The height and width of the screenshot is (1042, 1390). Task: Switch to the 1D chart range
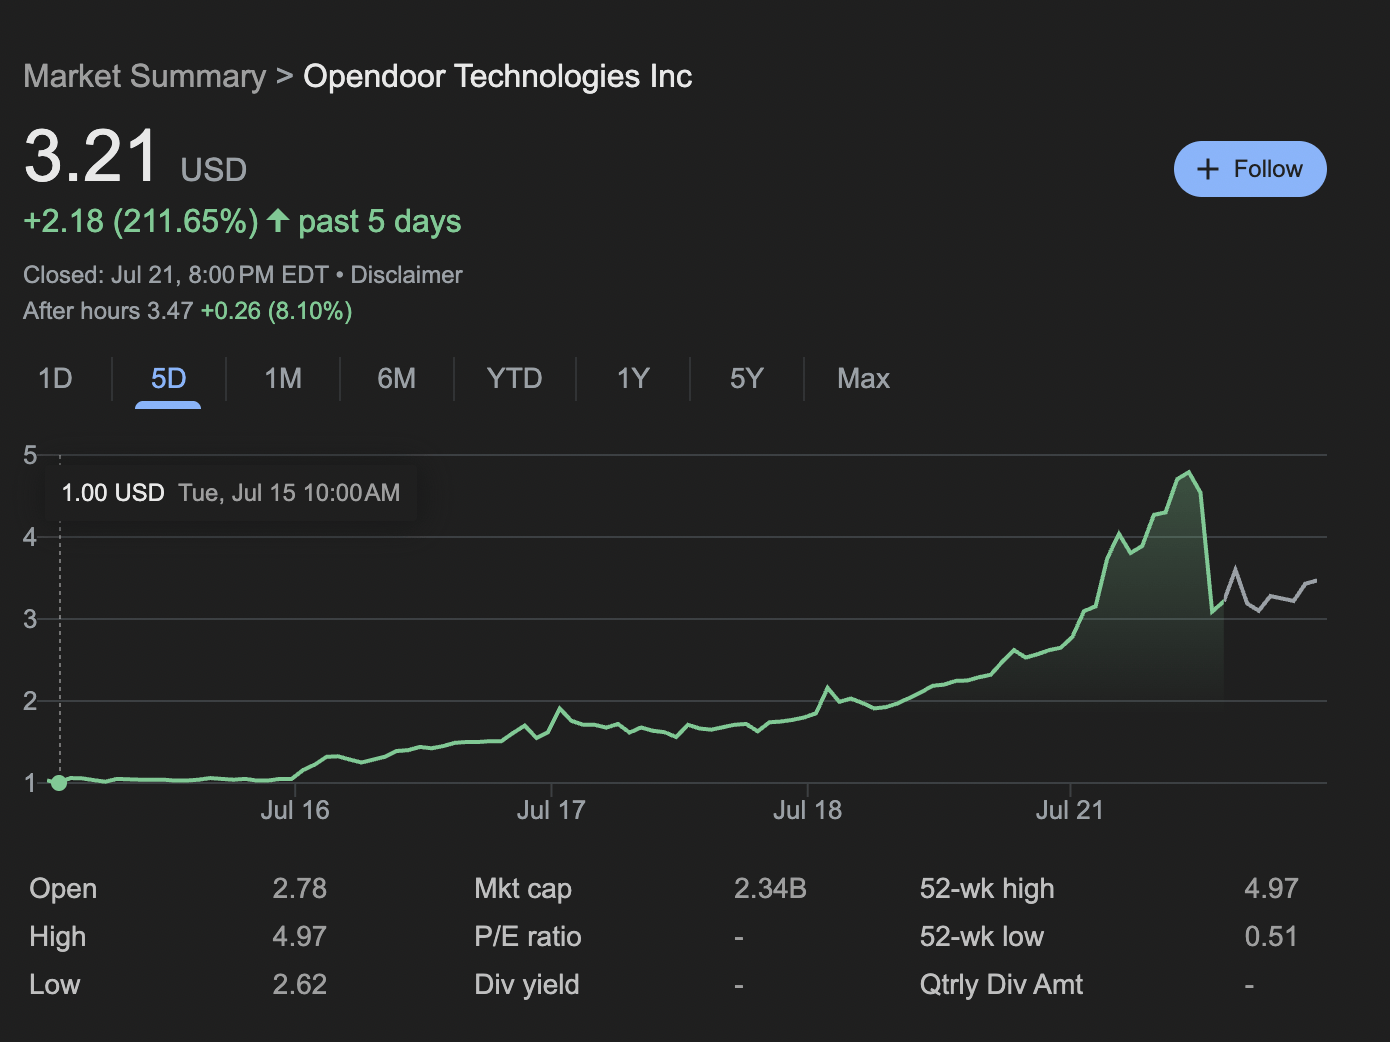[55, 378]
